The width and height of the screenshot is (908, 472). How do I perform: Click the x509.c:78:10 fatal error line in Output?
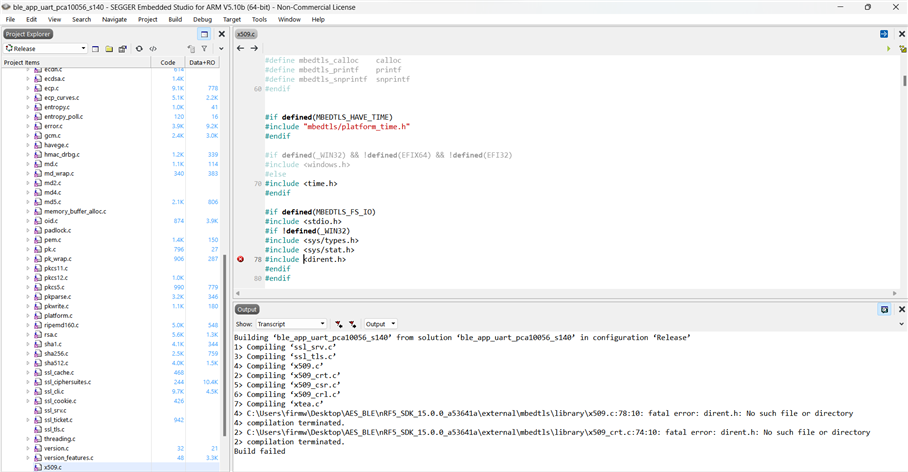[544, 414]
